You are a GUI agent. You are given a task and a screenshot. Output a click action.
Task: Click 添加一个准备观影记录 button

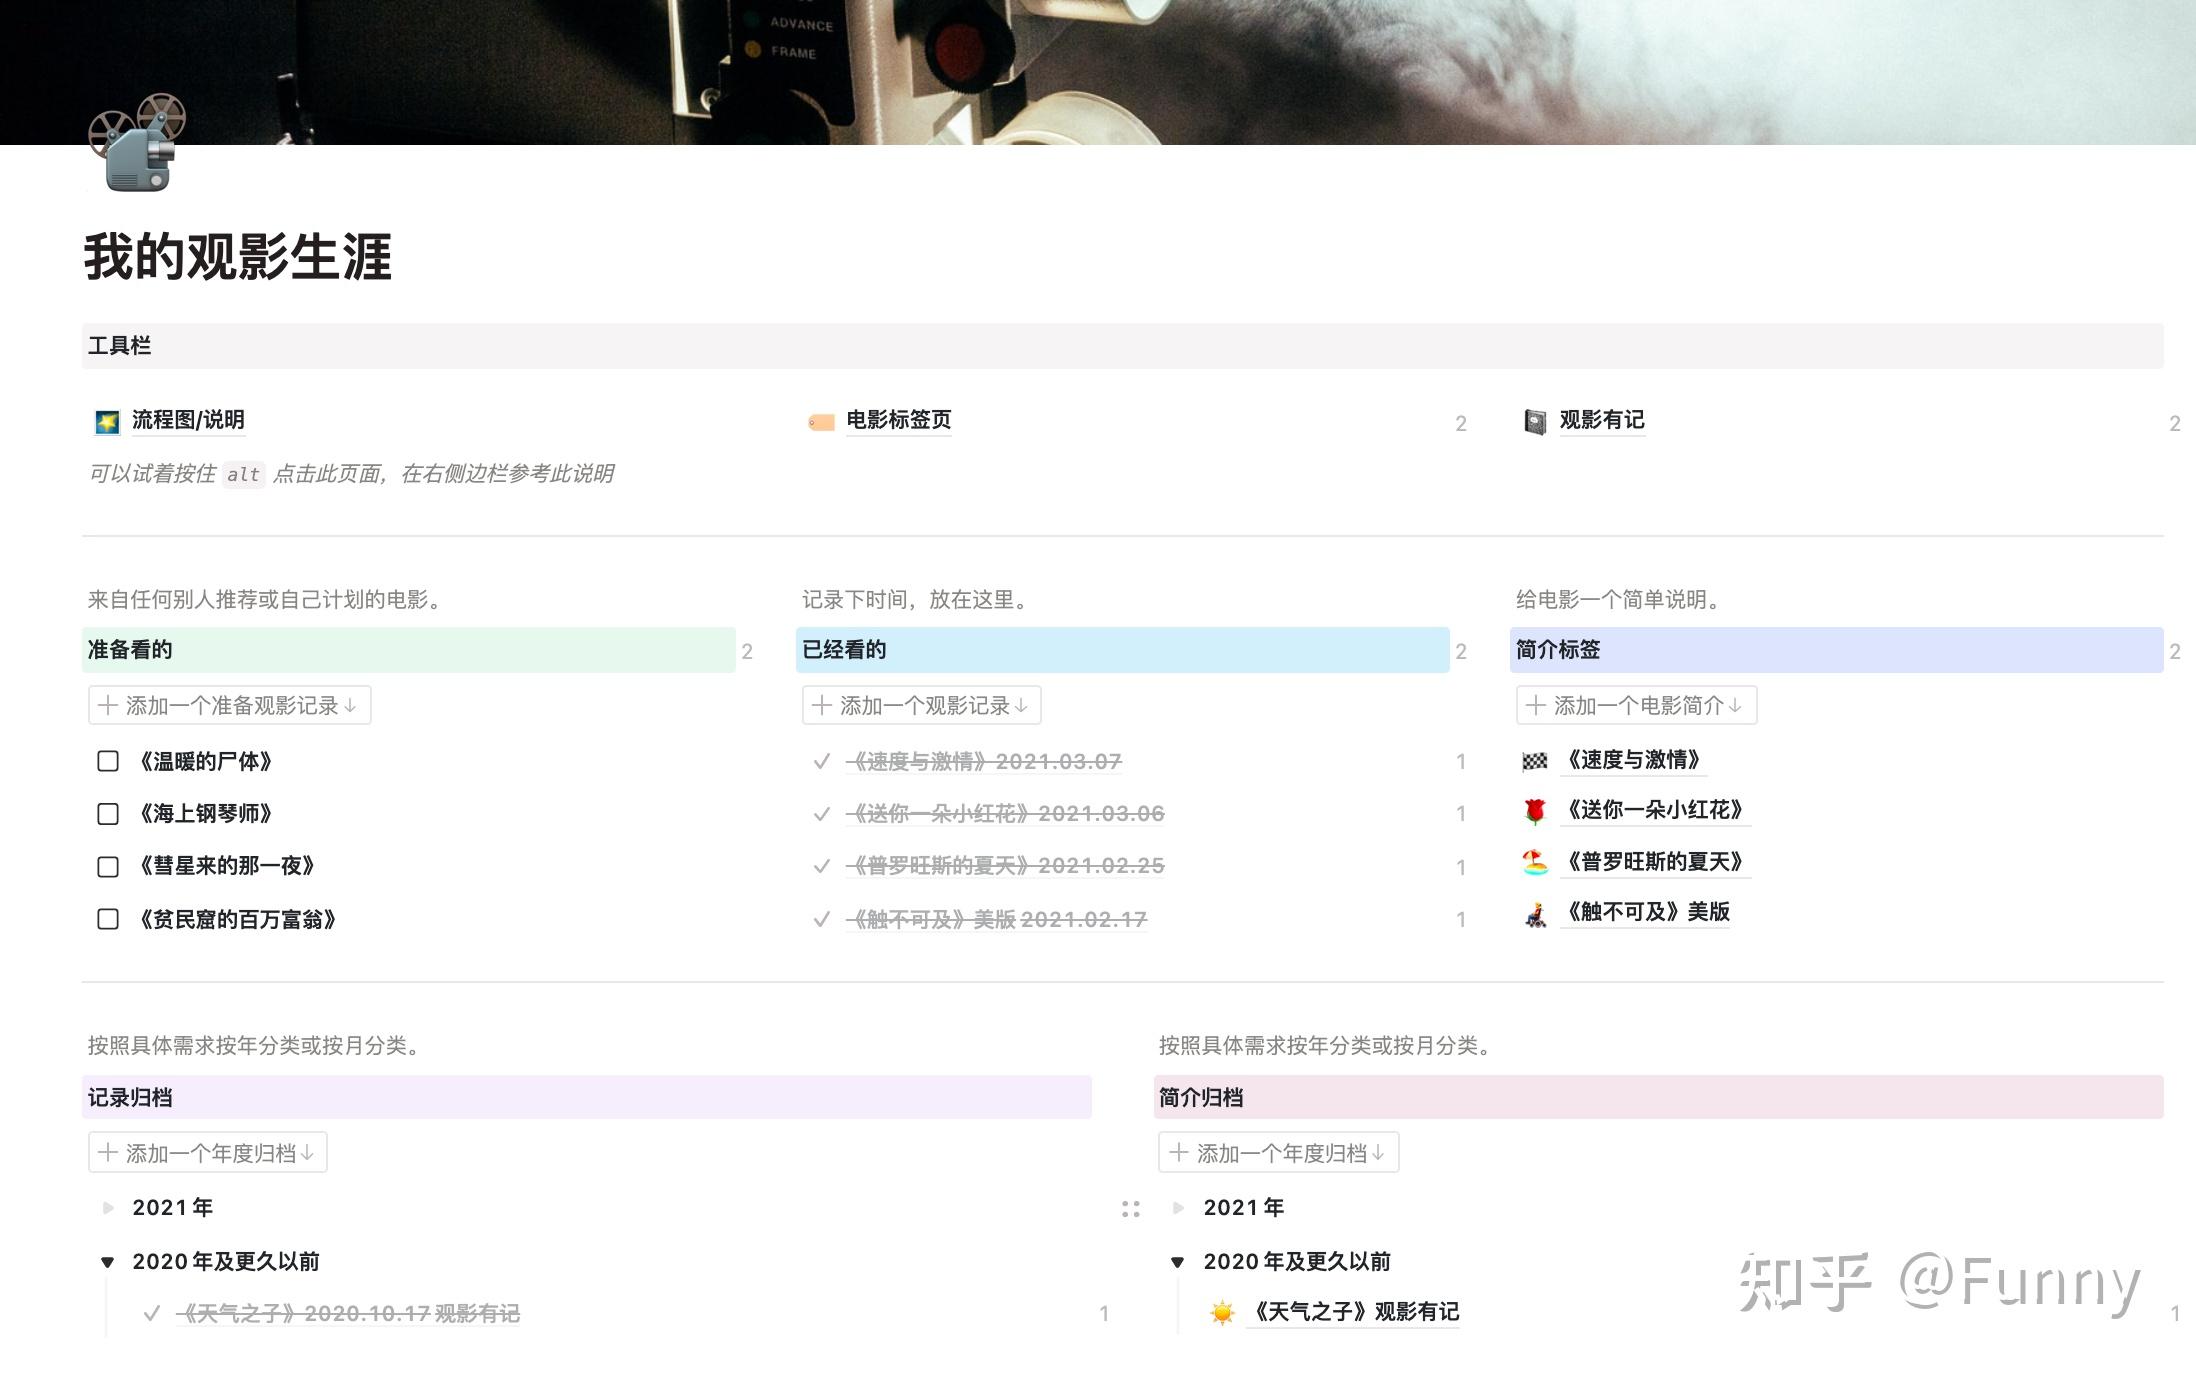tap(228, 705)
